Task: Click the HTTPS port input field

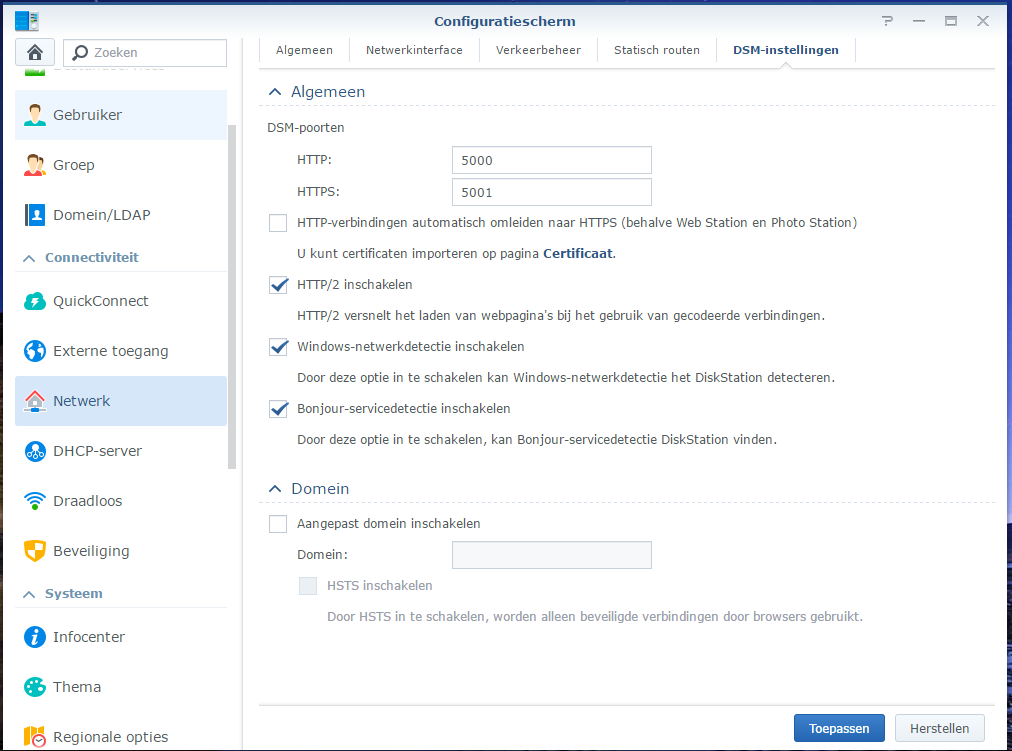Action: [551, 192]
